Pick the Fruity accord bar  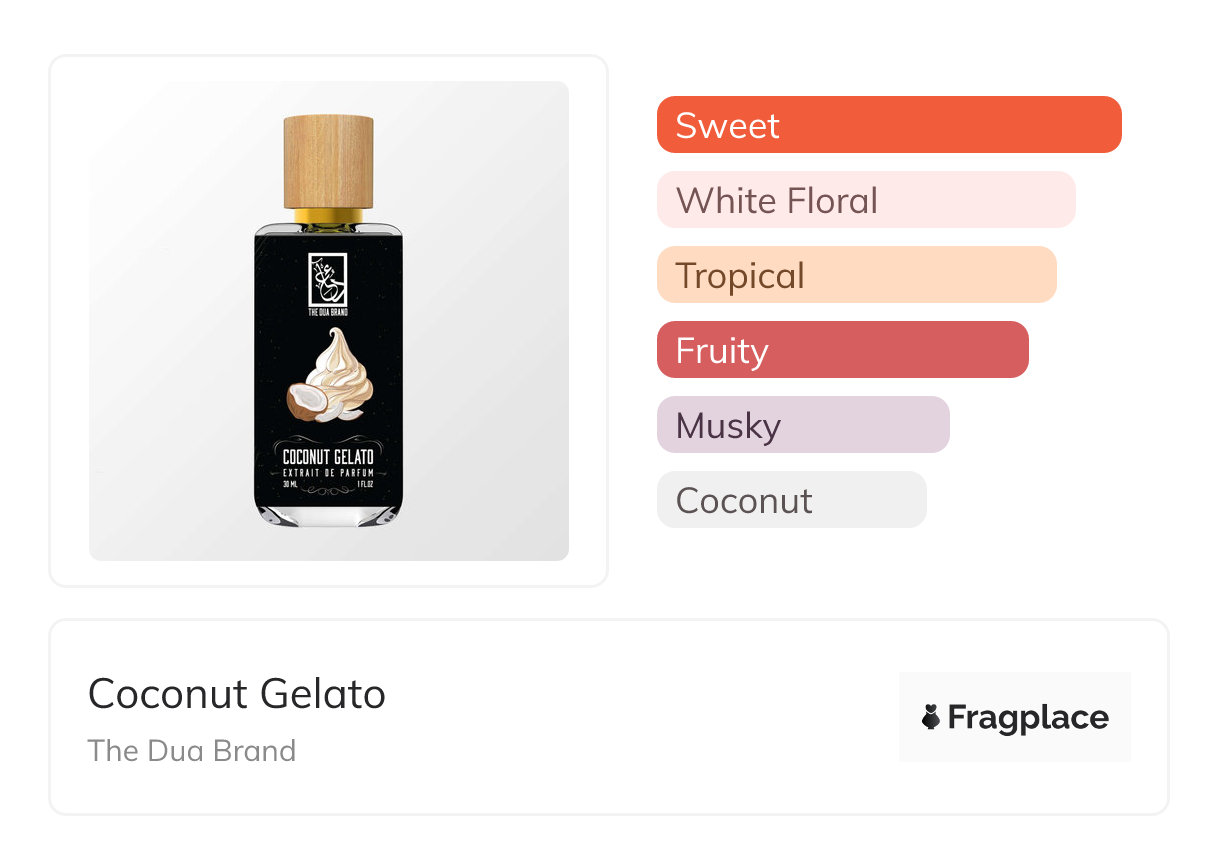coord(842,350)
